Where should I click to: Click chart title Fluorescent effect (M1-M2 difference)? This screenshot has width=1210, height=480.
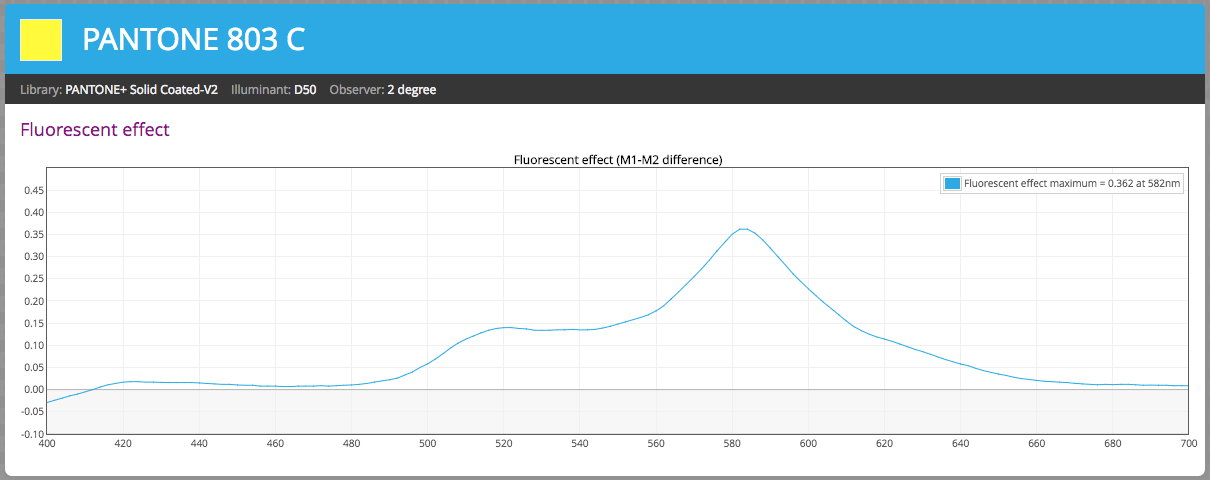(618, 159)
